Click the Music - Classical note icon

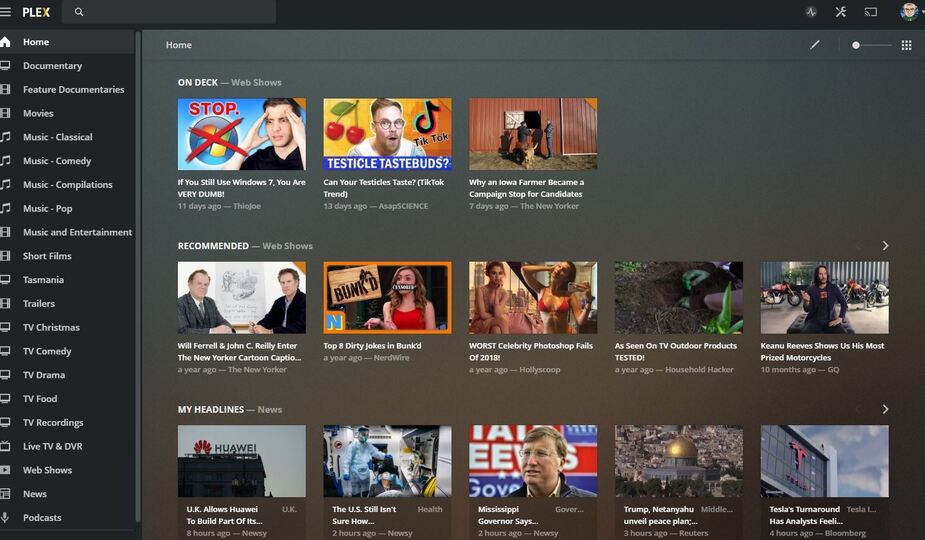[5, 137]
